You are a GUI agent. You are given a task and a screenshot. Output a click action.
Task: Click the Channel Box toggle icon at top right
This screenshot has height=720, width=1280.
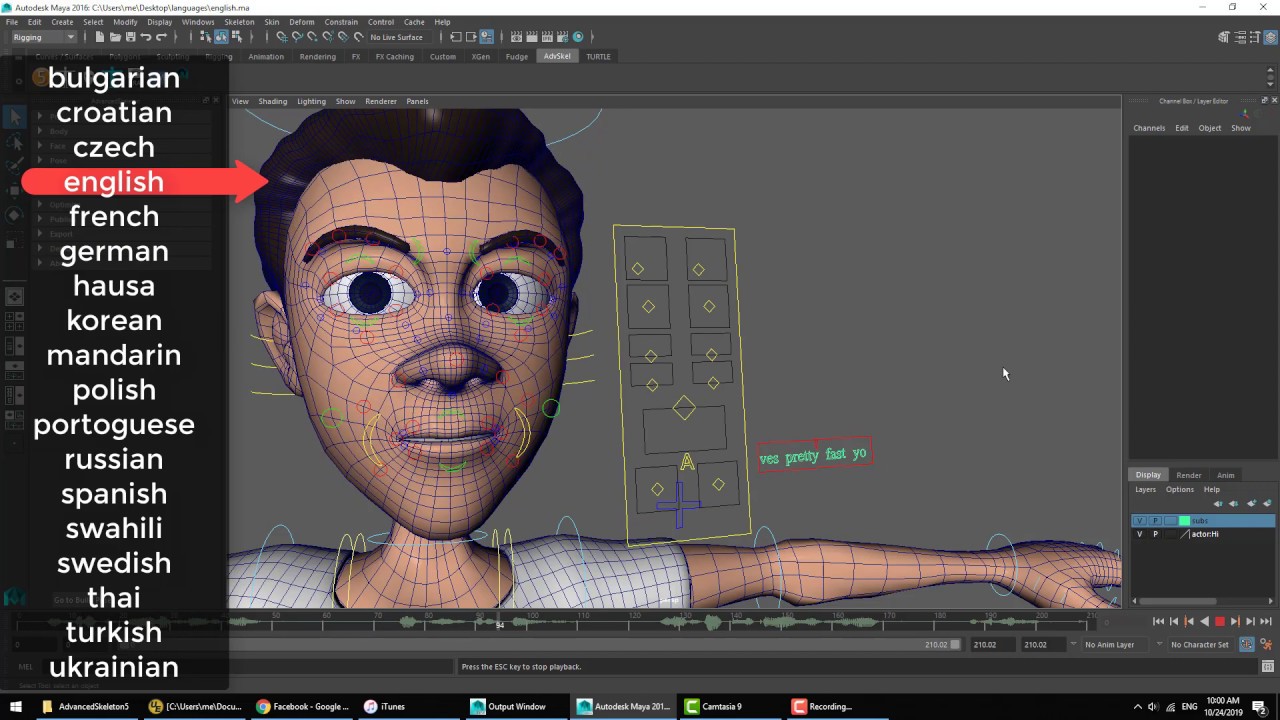(x=1269, y=37)
